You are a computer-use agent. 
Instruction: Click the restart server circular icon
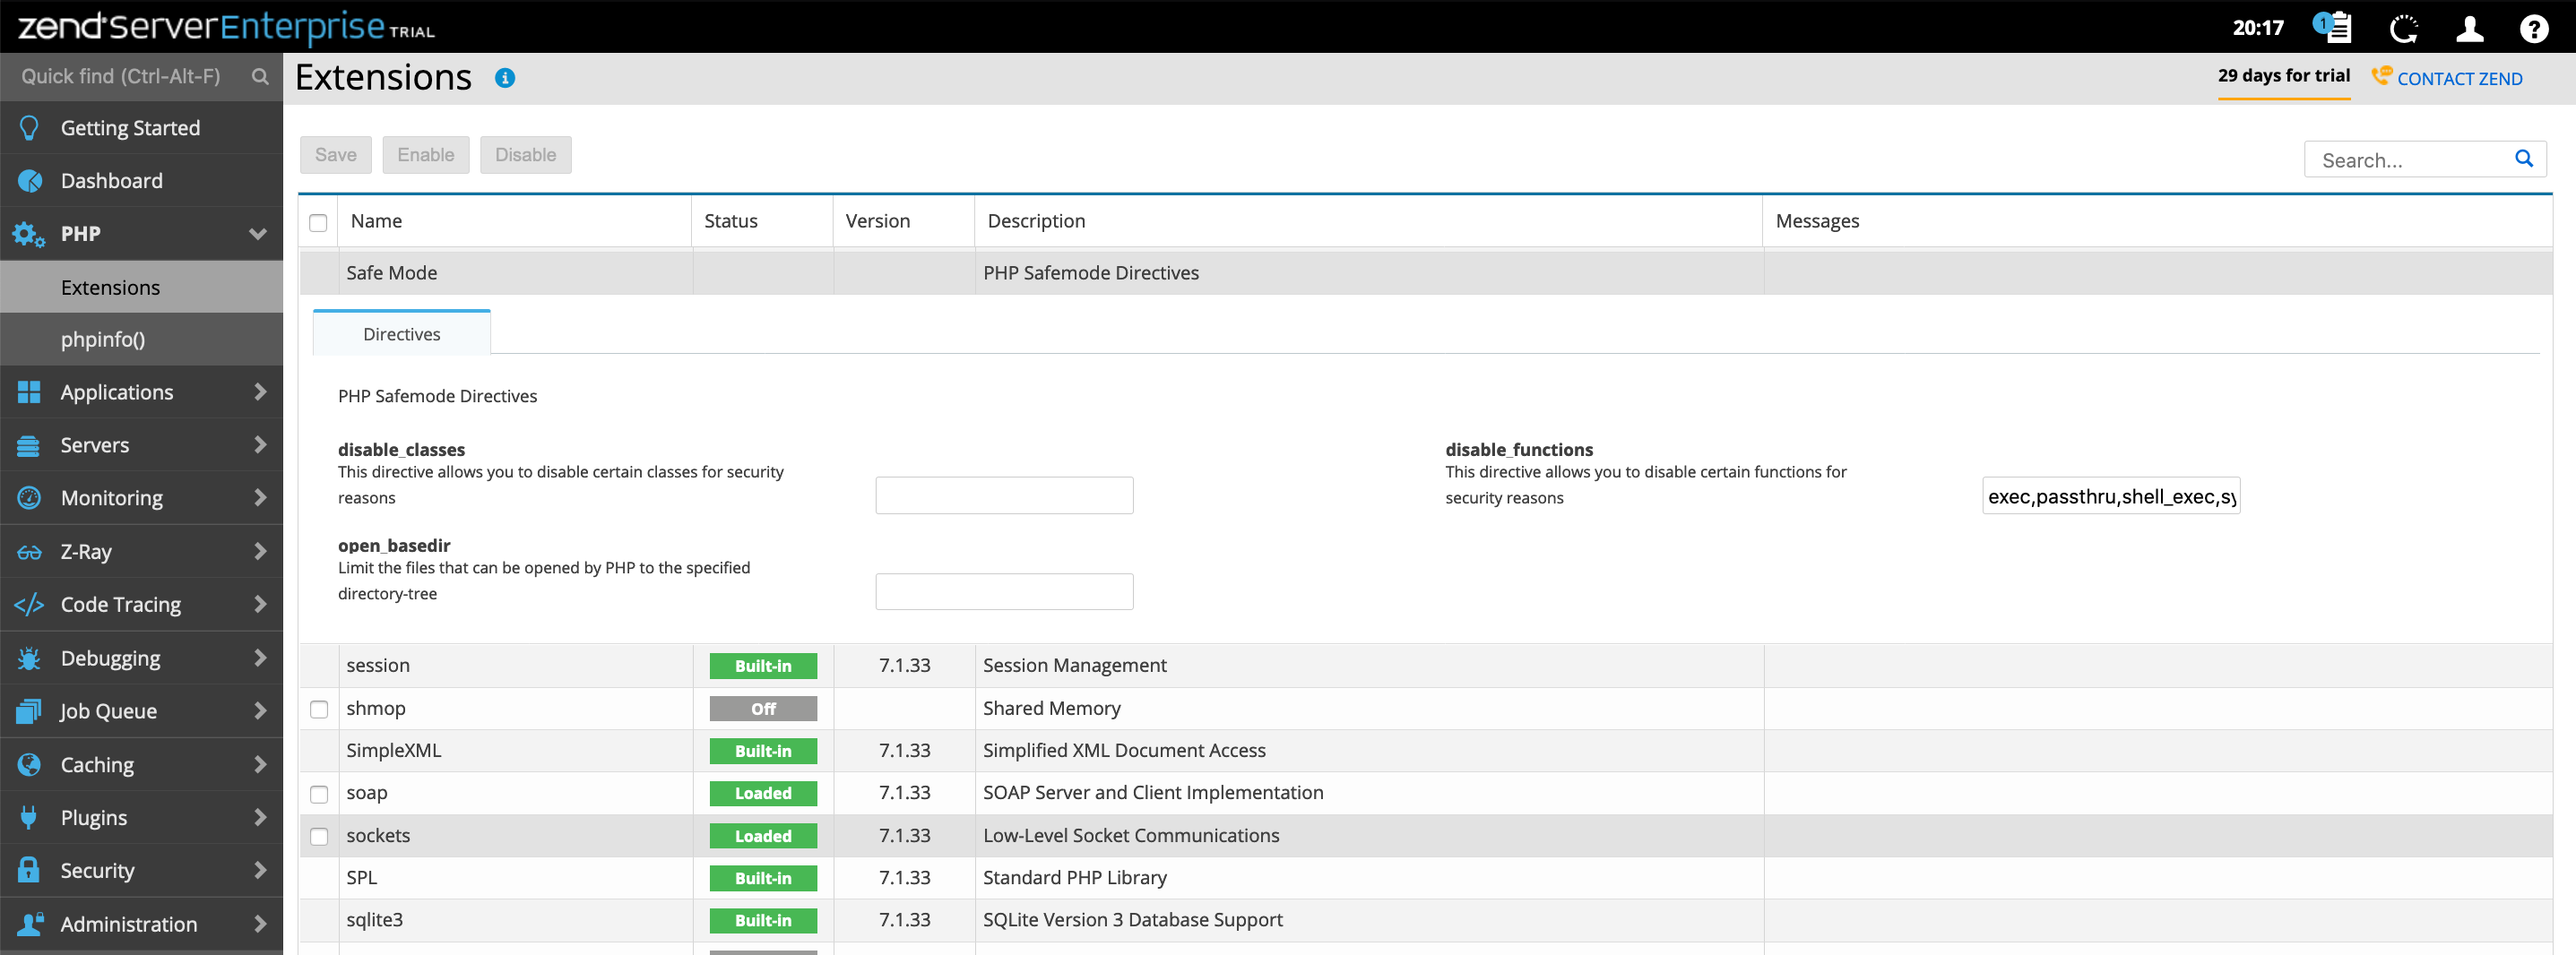coord(2403,29)
